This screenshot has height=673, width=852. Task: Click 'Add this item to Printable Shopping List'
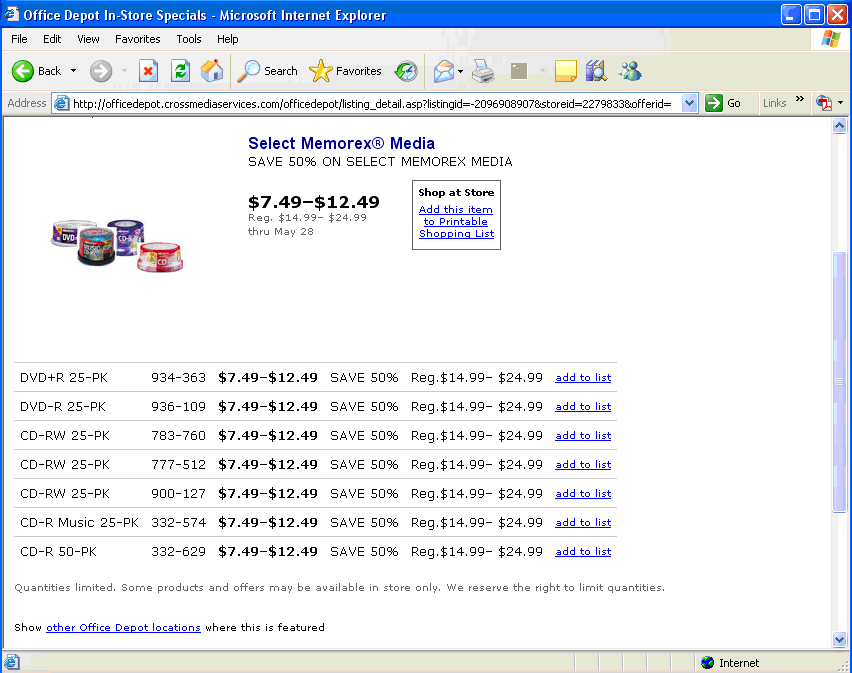tap(456, 221)
